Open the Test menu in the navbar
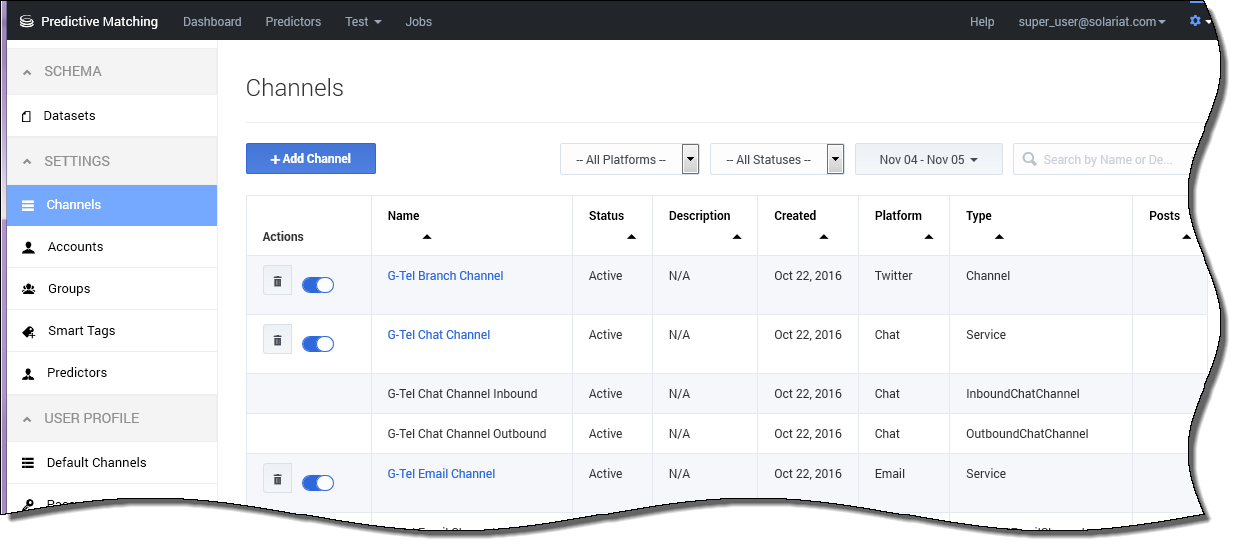 point(363,21)
